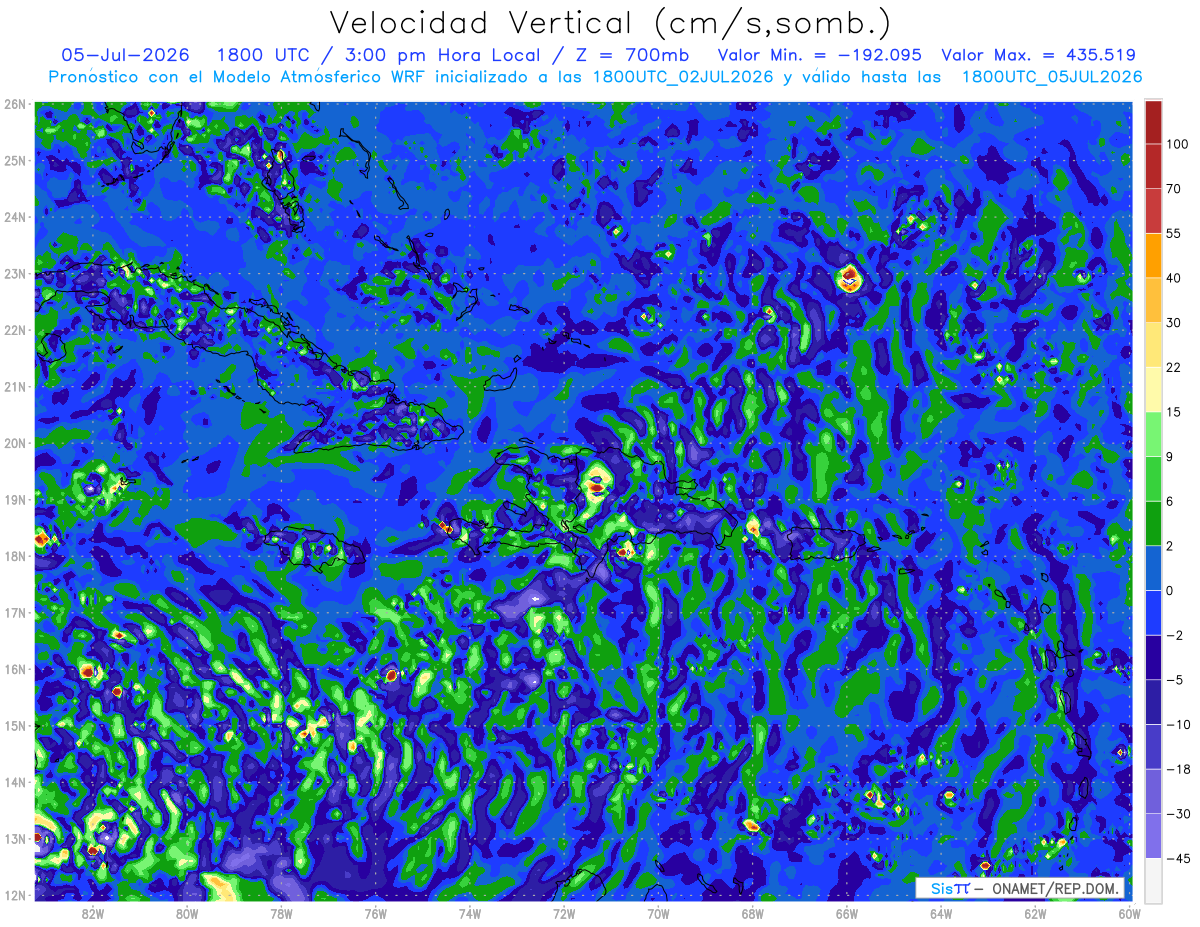Click the '60W' longitude label
1200x927 pixels.
1130,914
